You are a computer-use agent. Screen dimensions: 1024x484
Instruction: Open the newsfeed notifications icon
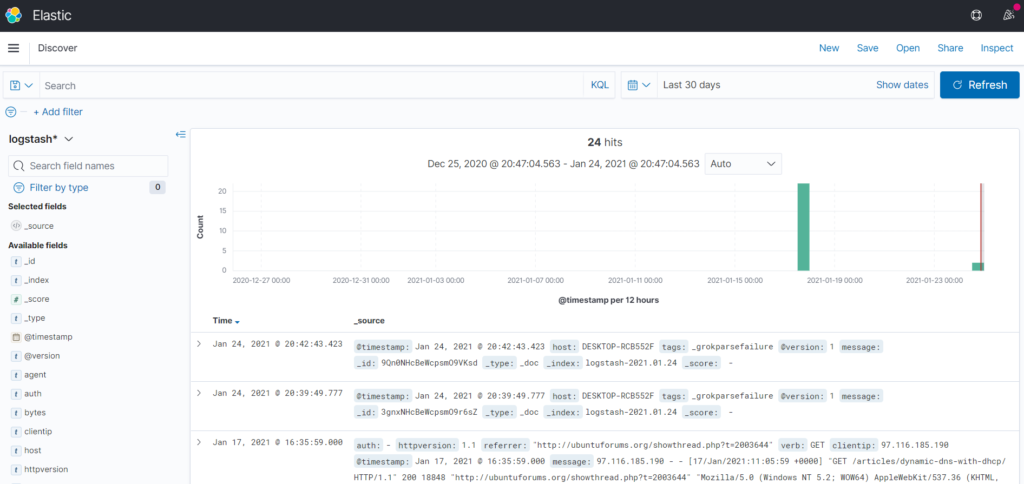click(1006, 15)
